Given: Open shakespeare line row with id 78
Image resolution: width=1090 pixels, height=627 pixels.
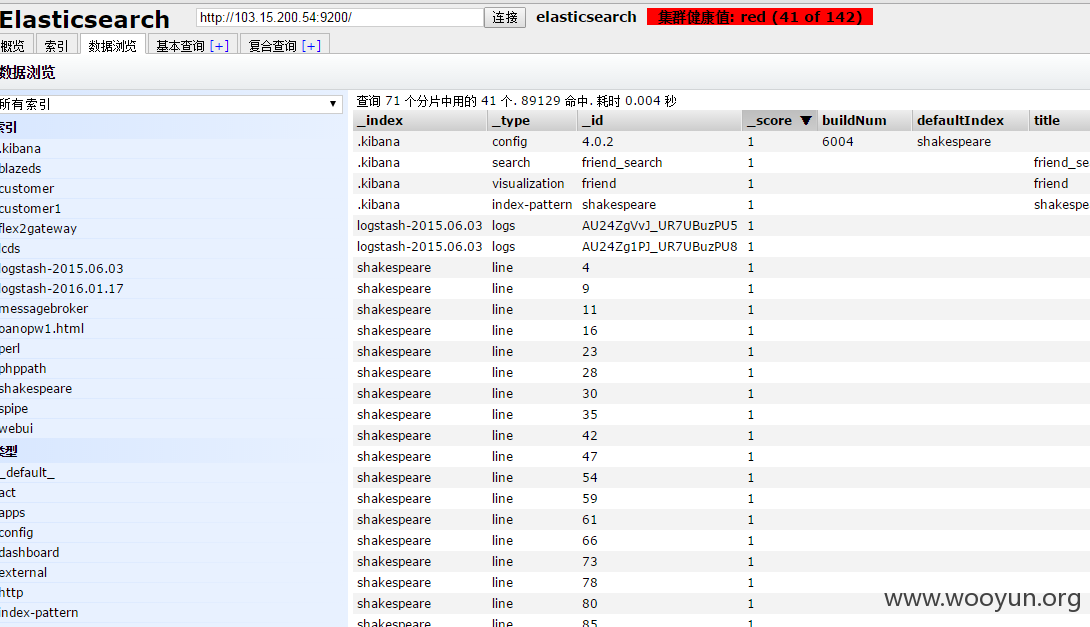Looking at the screenshot, I should tap(722, 583).
